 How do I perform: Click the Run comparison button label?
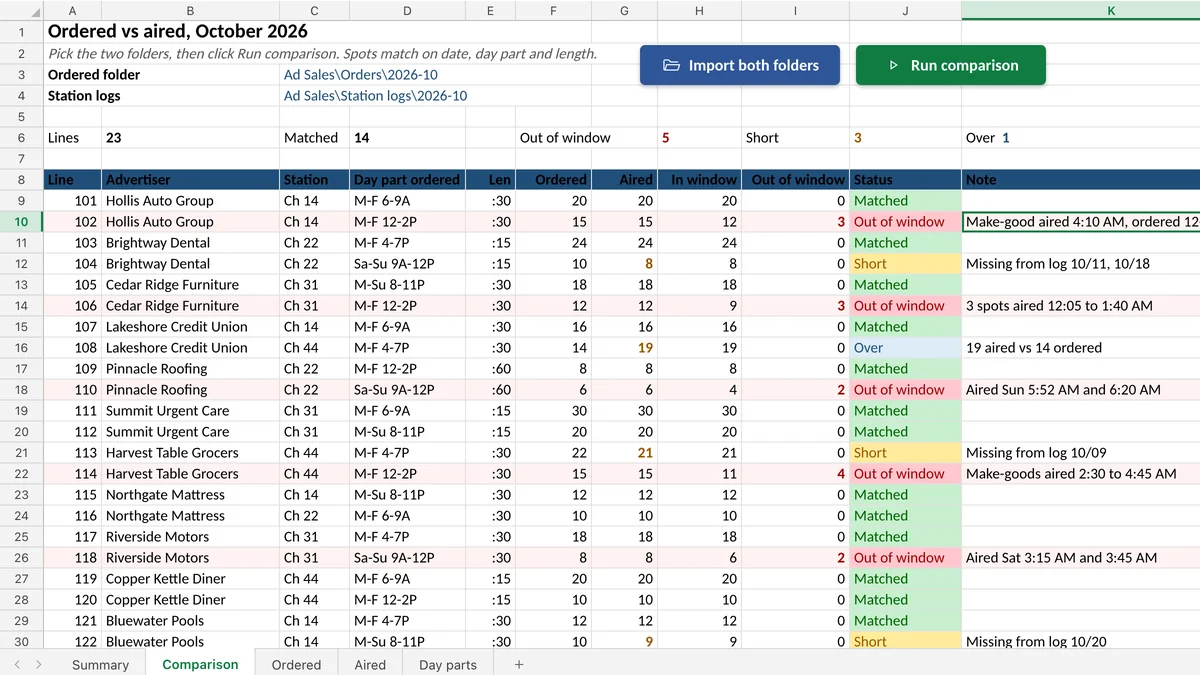point(964,65)
